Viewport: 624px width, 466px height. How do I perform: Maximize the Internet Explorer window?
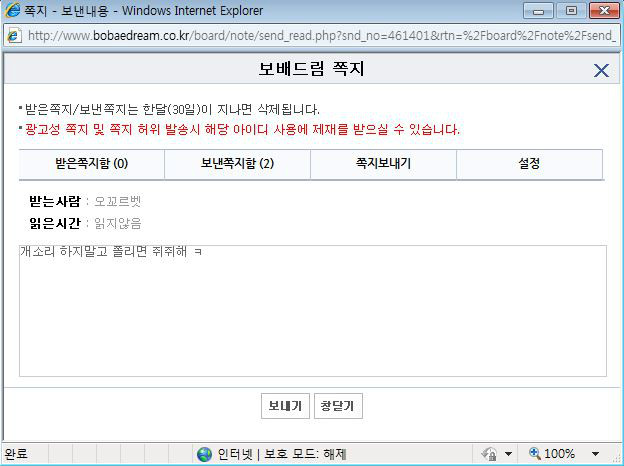(572, 11)
